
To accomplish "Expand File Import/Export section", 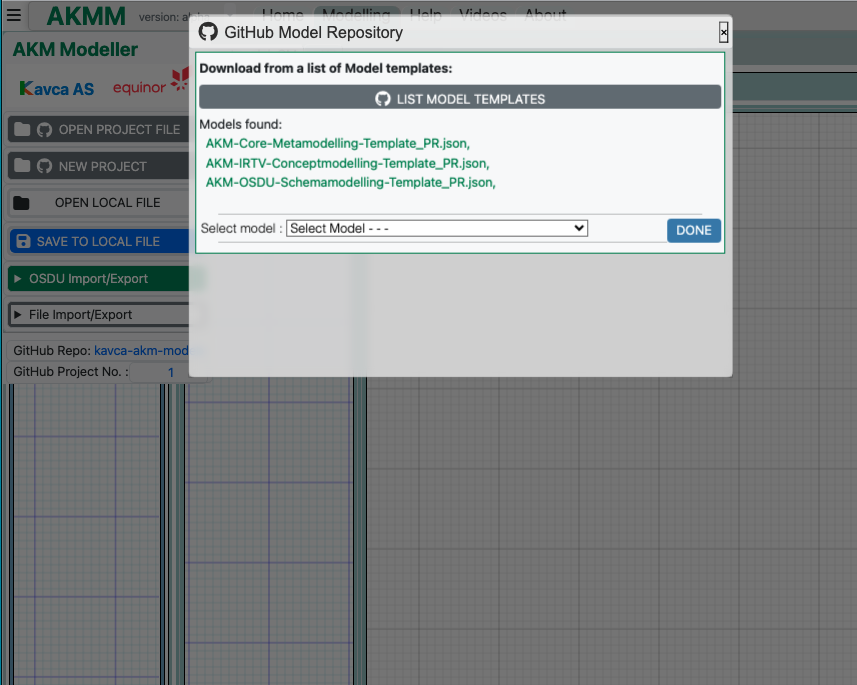I will tap(99, 315).
